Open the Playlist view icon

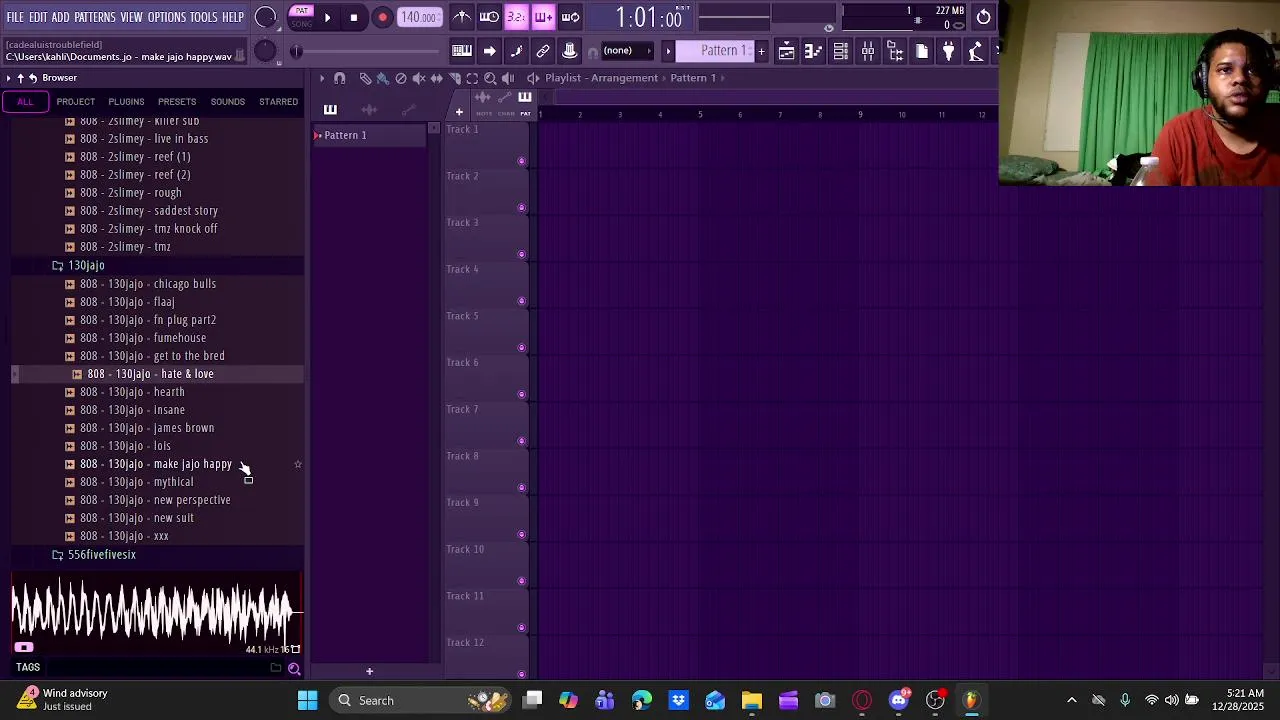(787, 51)
